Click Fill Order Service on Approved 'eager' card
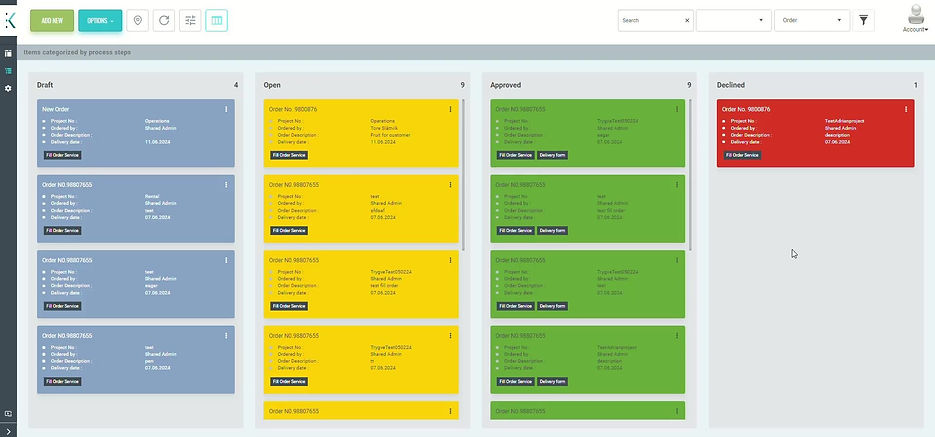The width and height of the screenshot is (935, 437). [x=516, y=155]
